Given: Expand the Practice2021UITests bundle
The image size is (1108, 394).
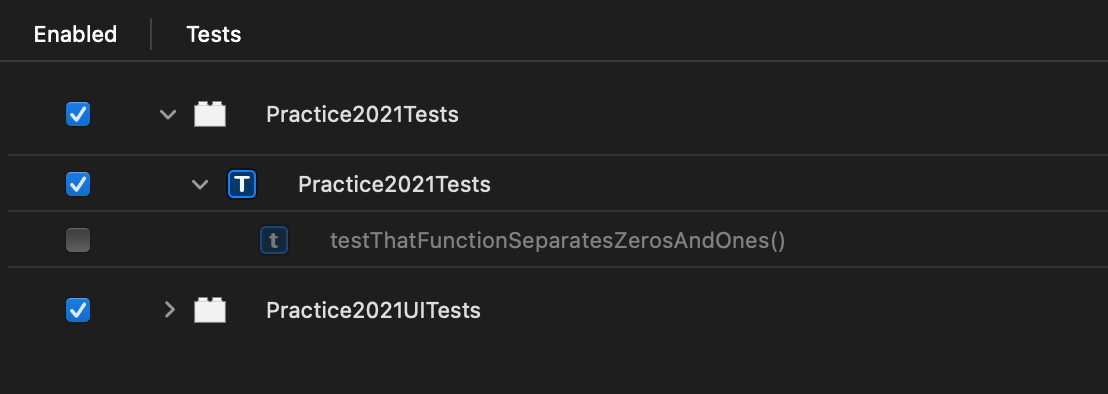Looking at the screenshot, I should [x=169, y=310].
